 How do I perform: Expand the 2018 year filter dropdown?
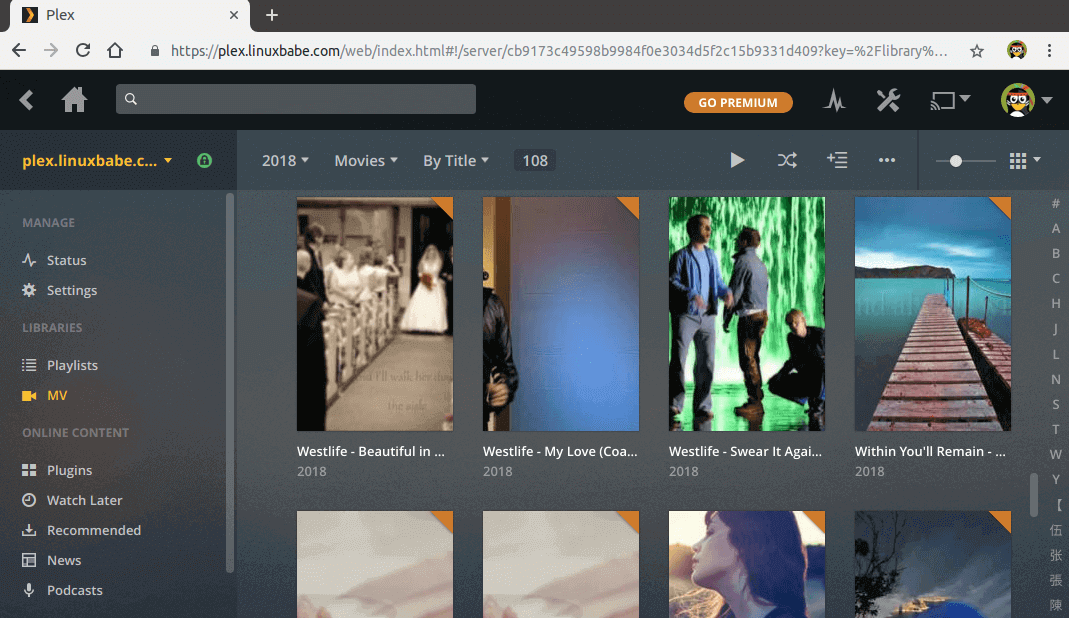tap(285, 160)
